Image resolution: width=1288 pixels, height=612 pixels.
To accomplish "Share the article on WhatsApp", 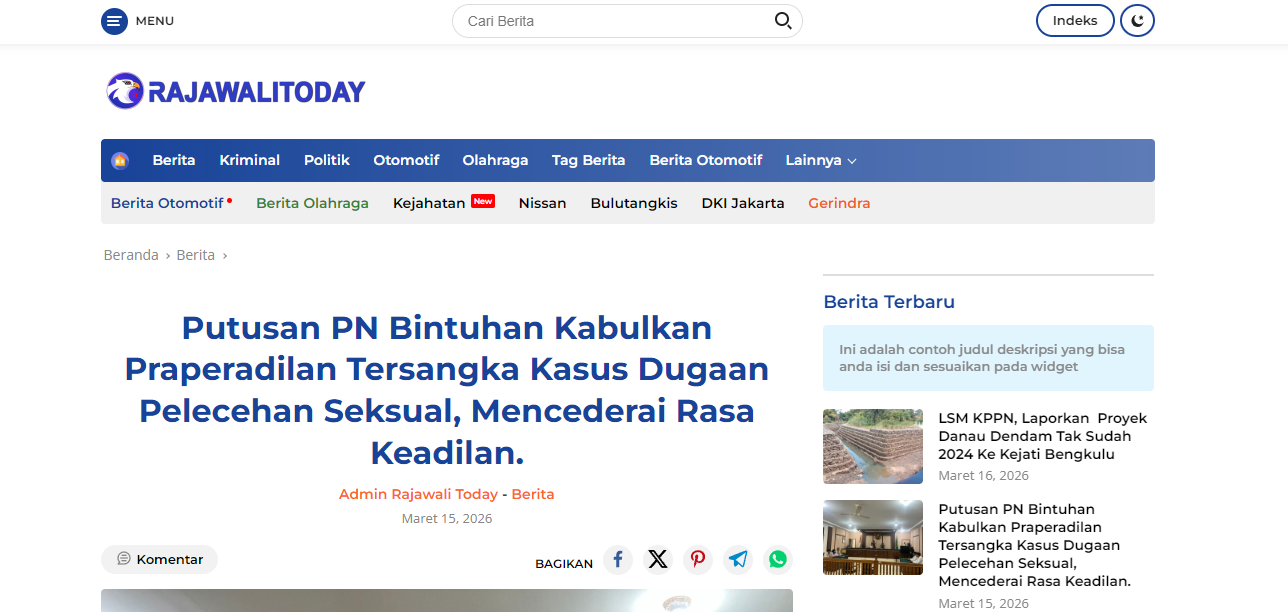I will [778, 560].
